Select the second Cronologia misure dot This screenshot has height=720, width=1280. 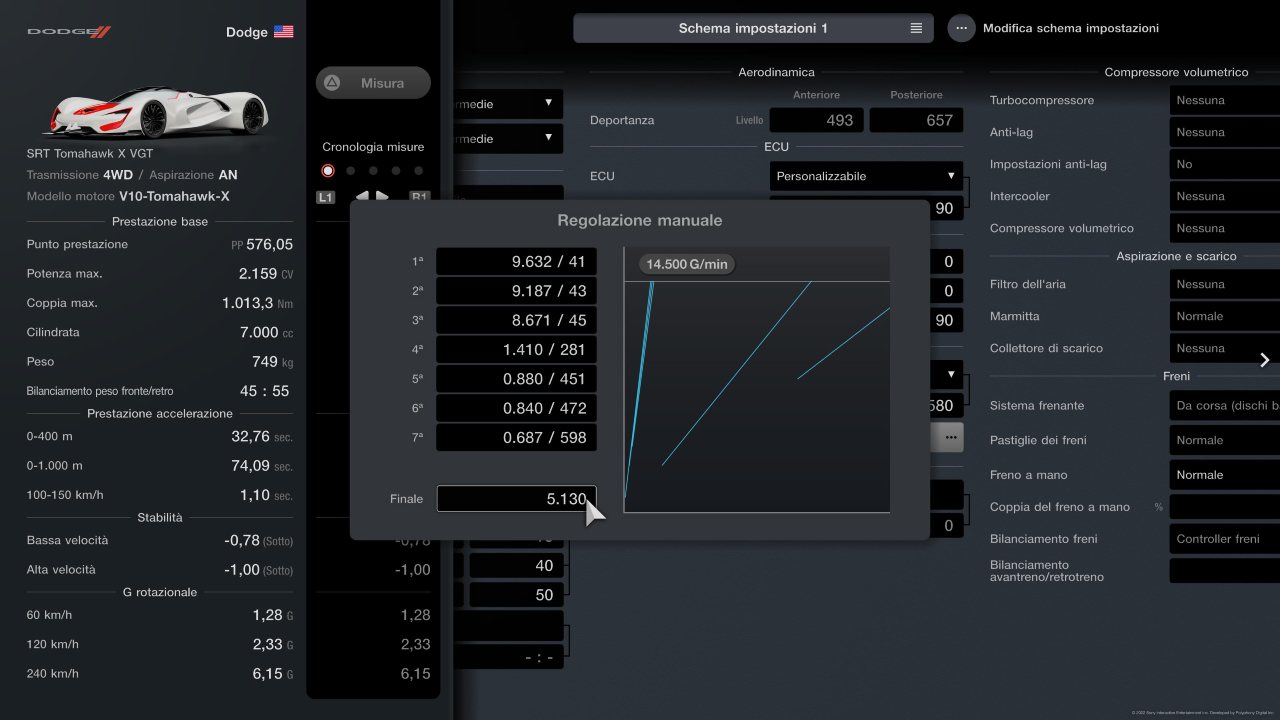(x=350, y=171)
